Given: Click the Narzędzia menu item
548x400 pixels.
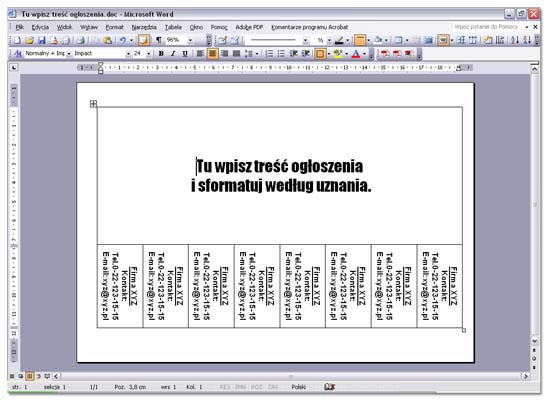Looking at the screenshot, I should 144,27.
